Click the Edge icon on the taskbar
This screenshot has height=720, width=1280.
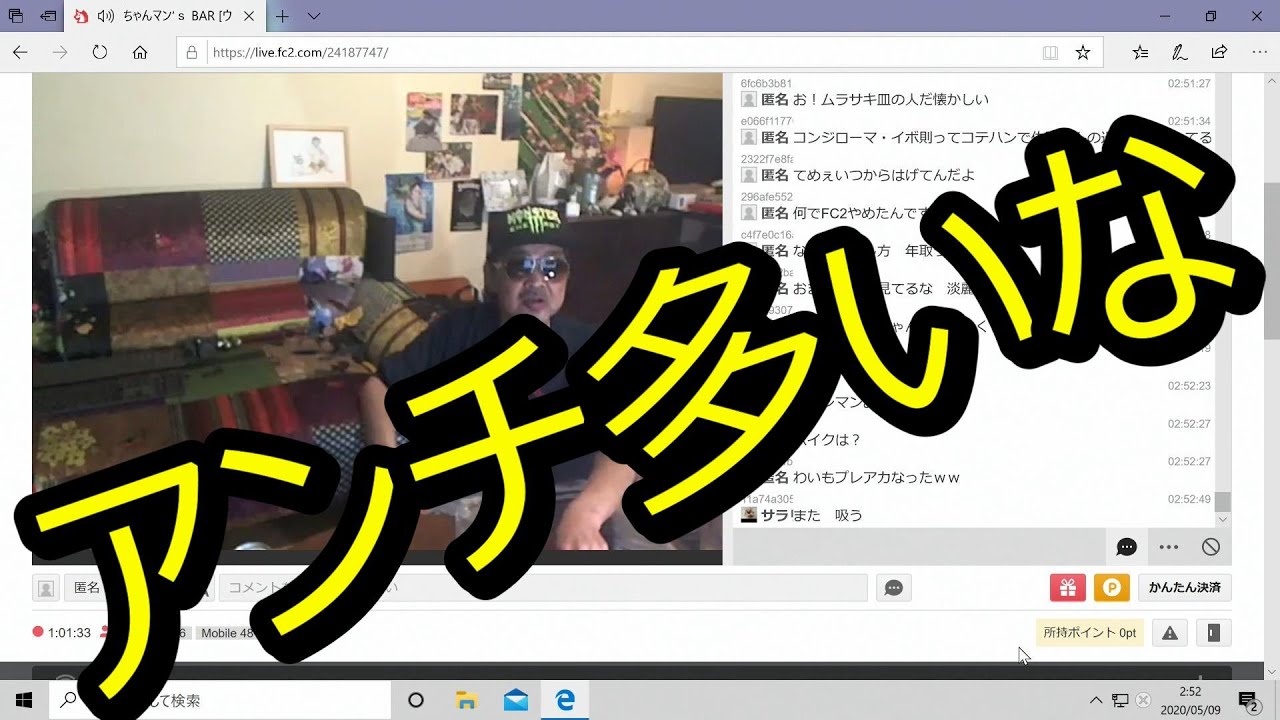[x=566, y=700]
